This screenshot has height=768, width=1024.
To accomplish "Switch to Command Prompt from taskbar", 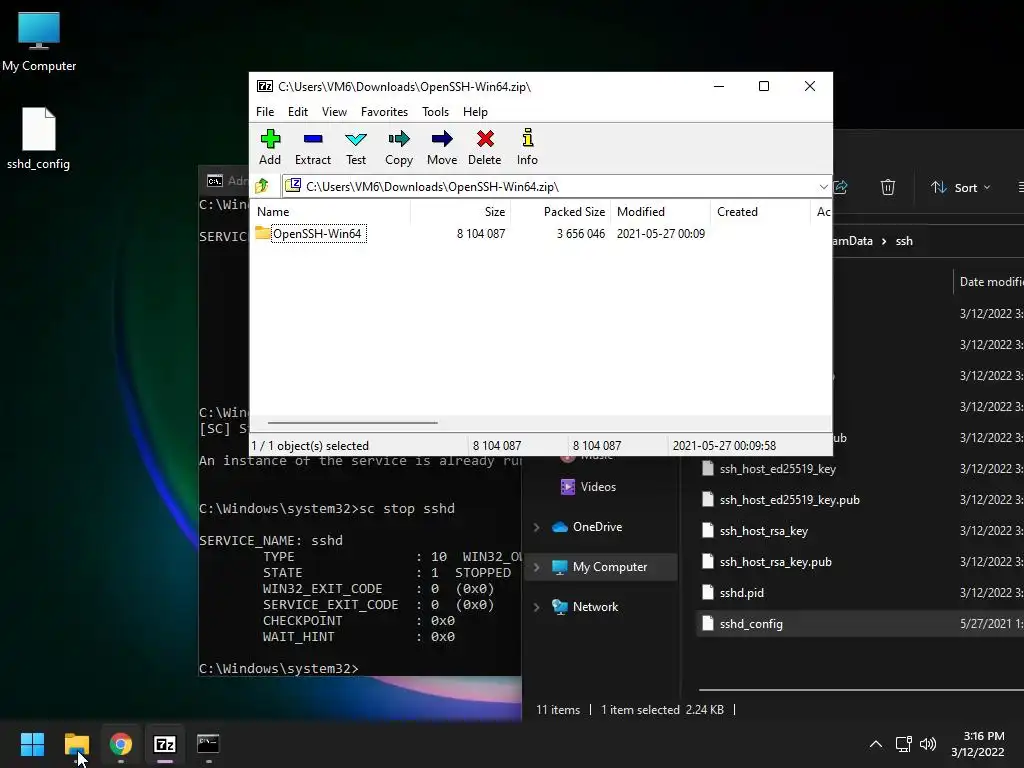I will click(208, 744).
